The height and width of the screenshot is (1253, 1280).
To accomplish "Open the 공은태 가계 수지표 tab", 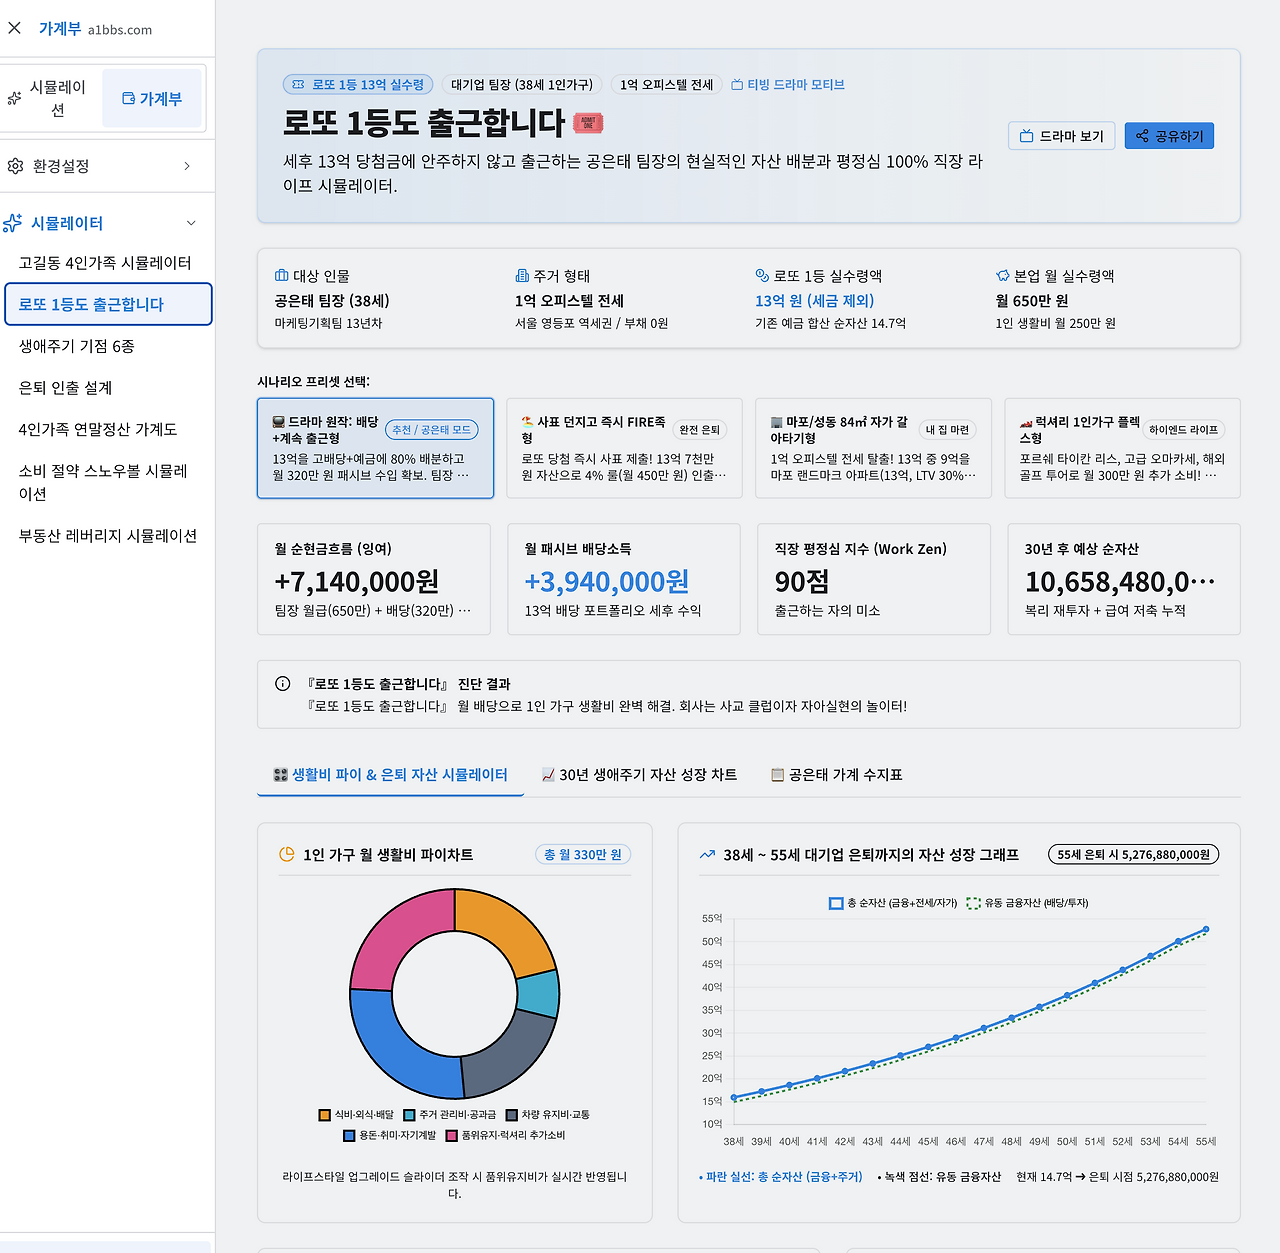I will coord(837,775).
